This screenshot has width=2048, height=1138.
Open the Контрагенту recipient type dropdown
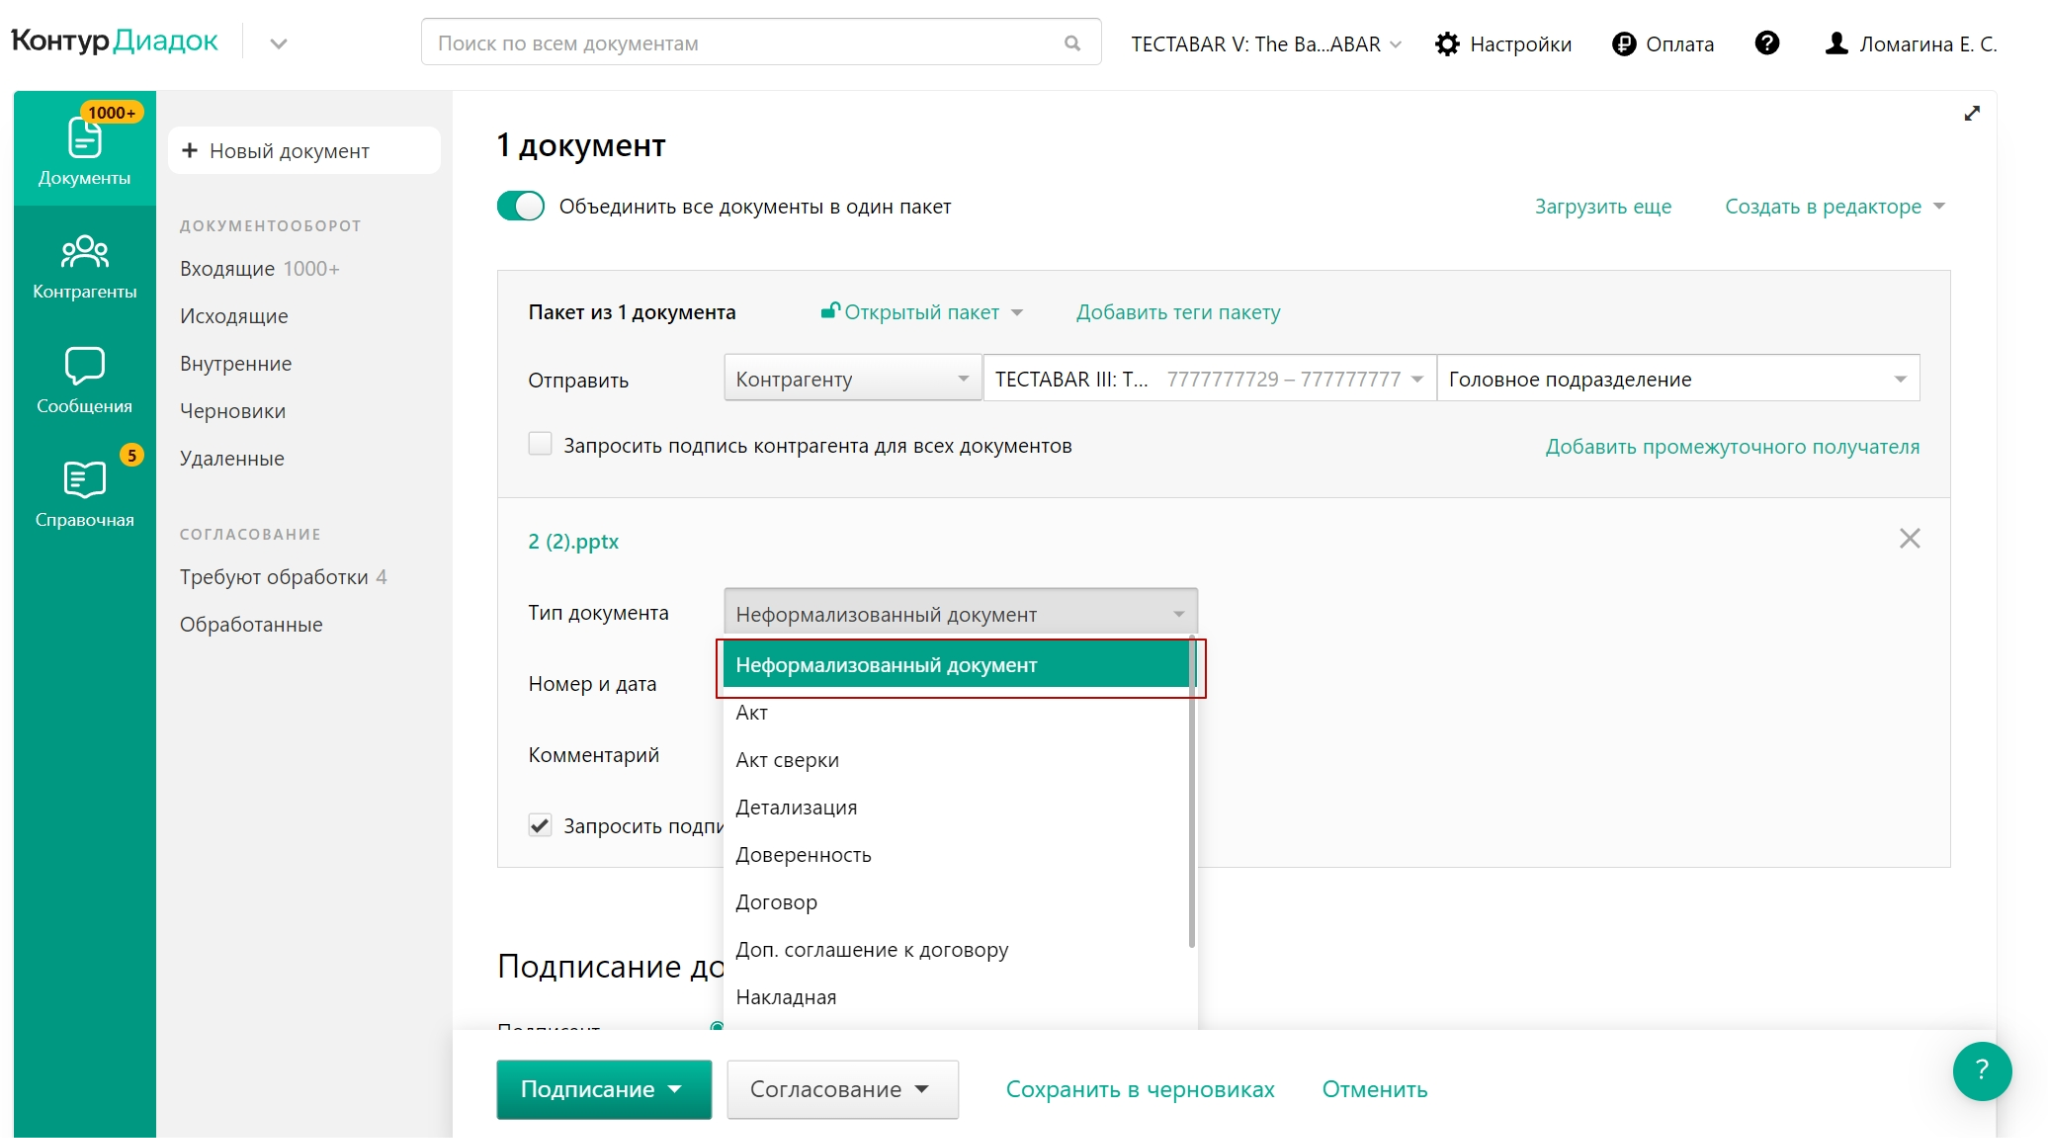(851, 379)
